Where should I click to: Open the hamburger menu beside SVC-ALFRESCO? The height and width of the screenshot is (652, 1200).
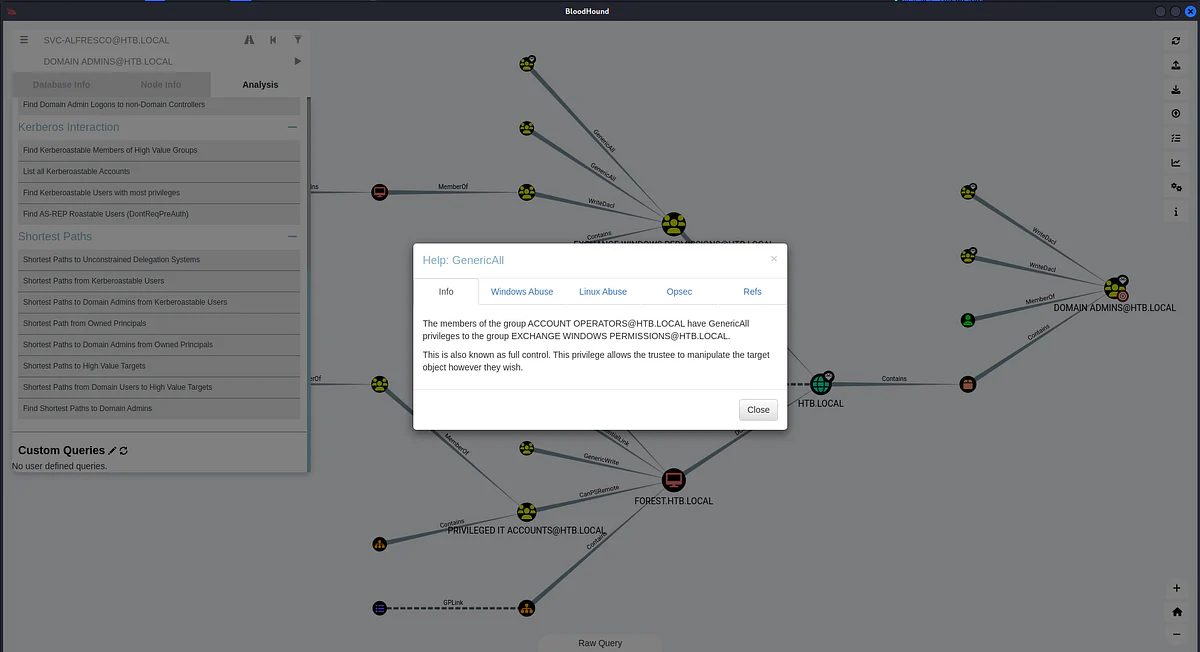click(x=24, y=40)
